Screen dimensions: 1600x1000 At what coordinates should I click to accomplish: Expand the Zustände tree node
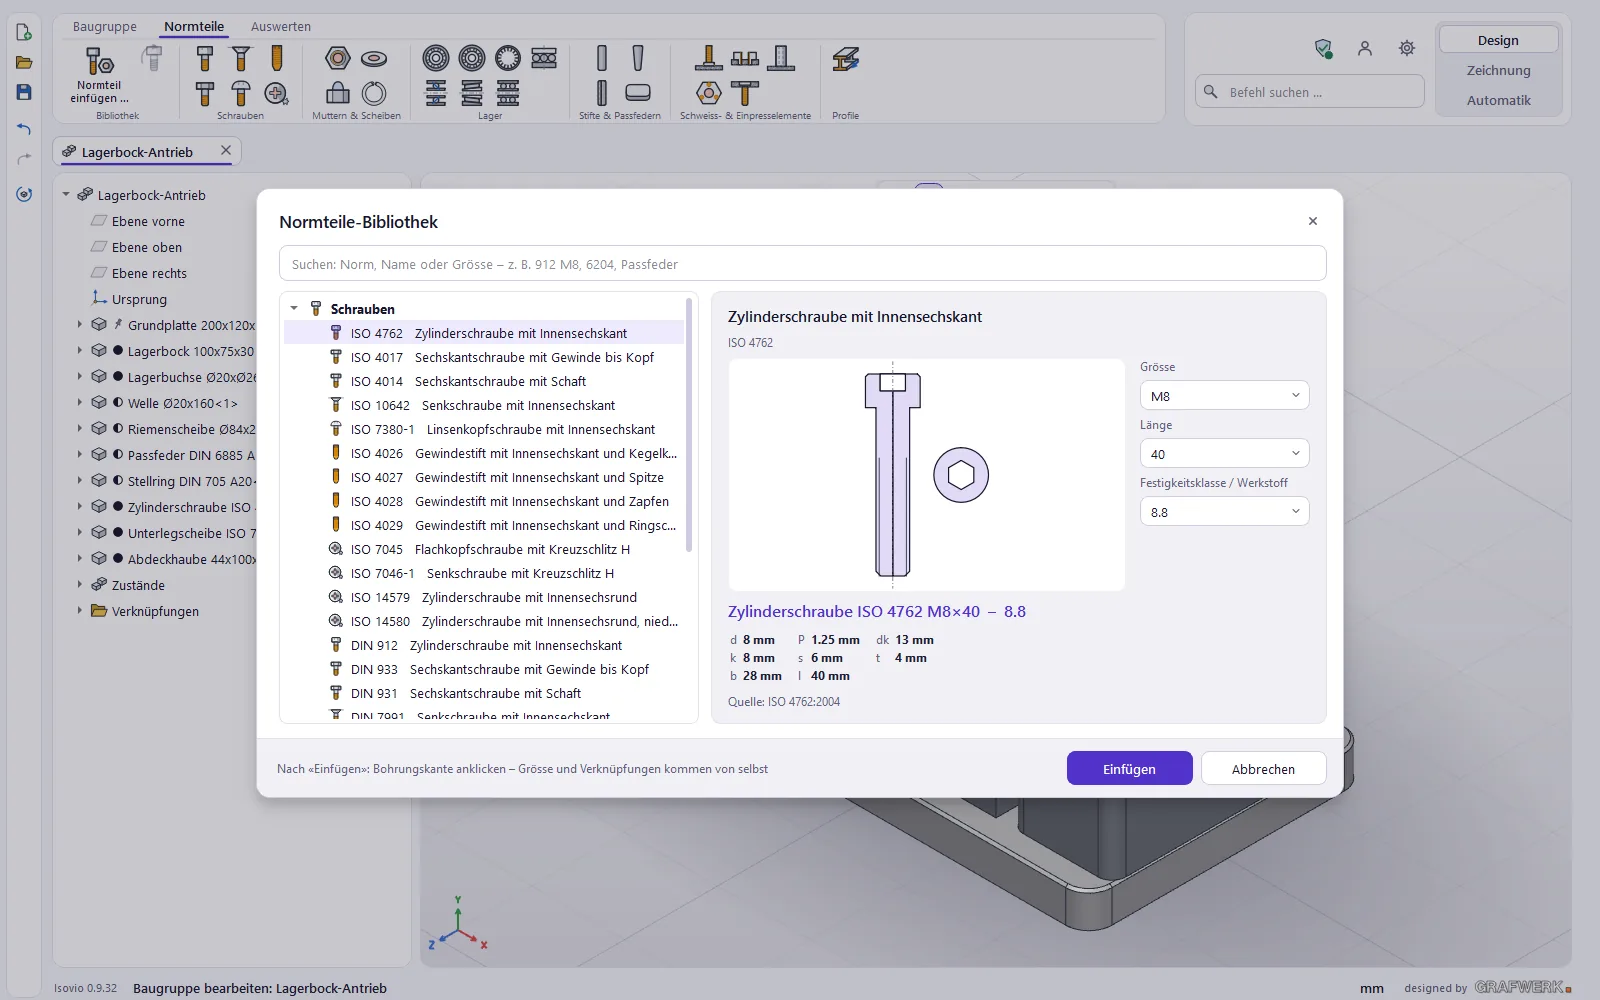click(80, 585)
